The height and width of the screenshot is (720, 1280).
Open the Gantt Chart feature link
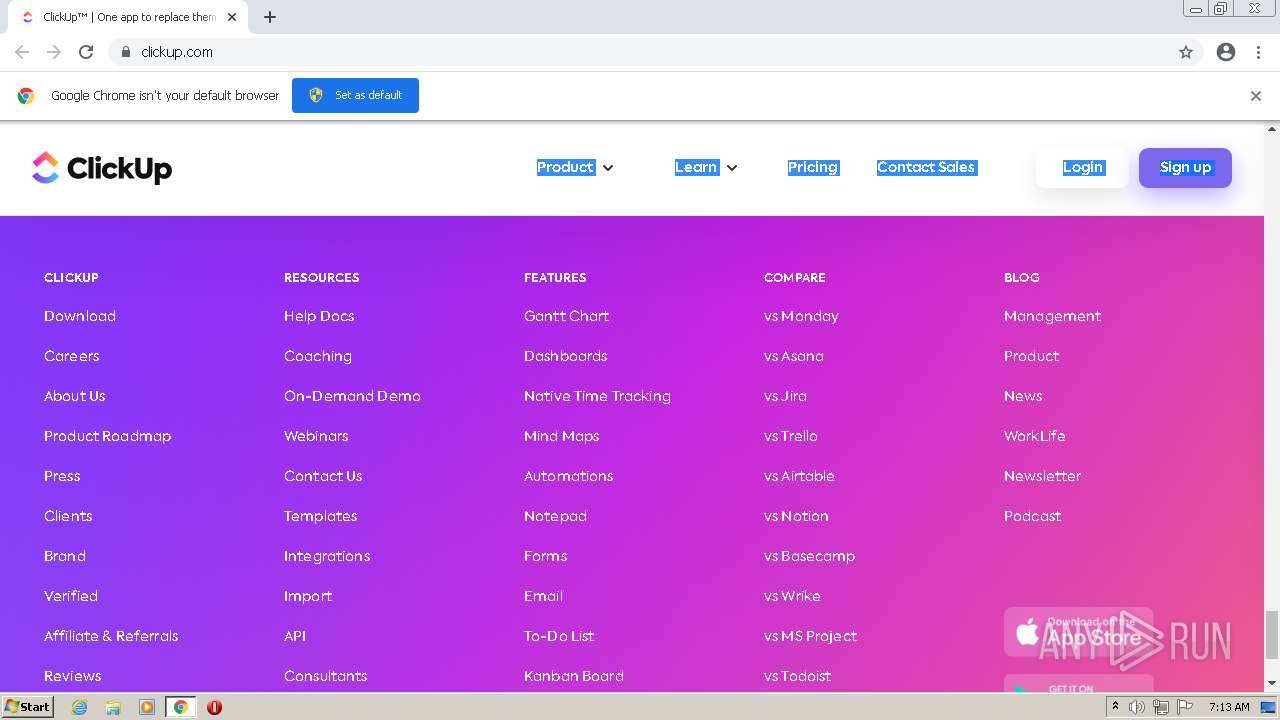[567, 316]
